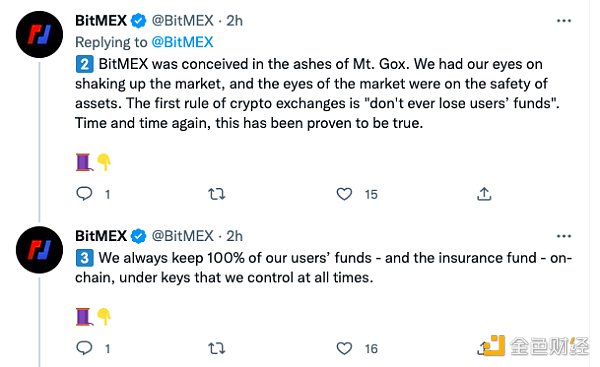Share the Mt. Gox tweet

[x=484, y=194]
